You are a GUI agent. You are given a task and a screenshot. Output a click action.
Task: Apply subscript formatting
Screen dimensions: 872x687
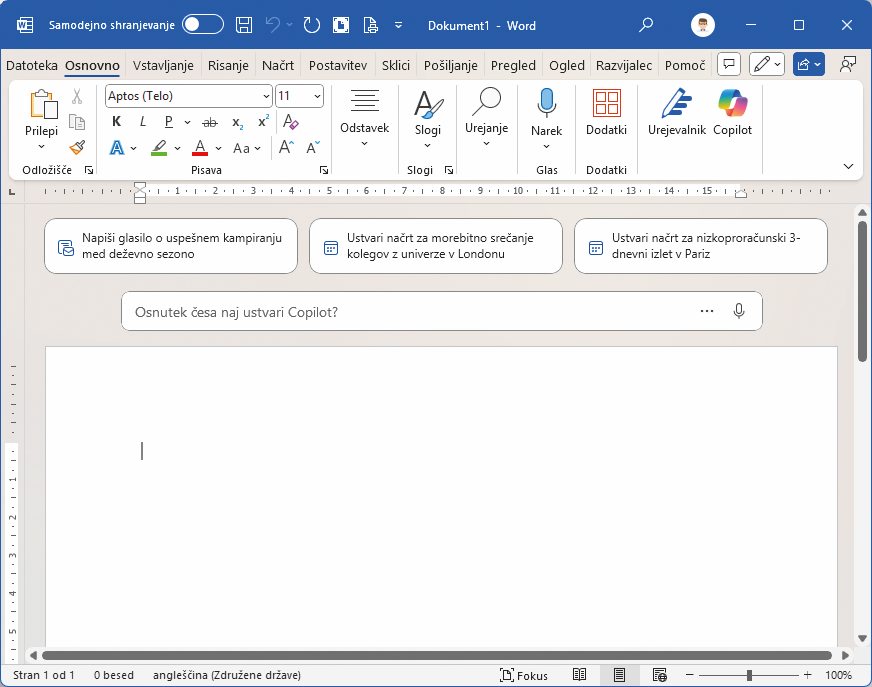[237, 122]
